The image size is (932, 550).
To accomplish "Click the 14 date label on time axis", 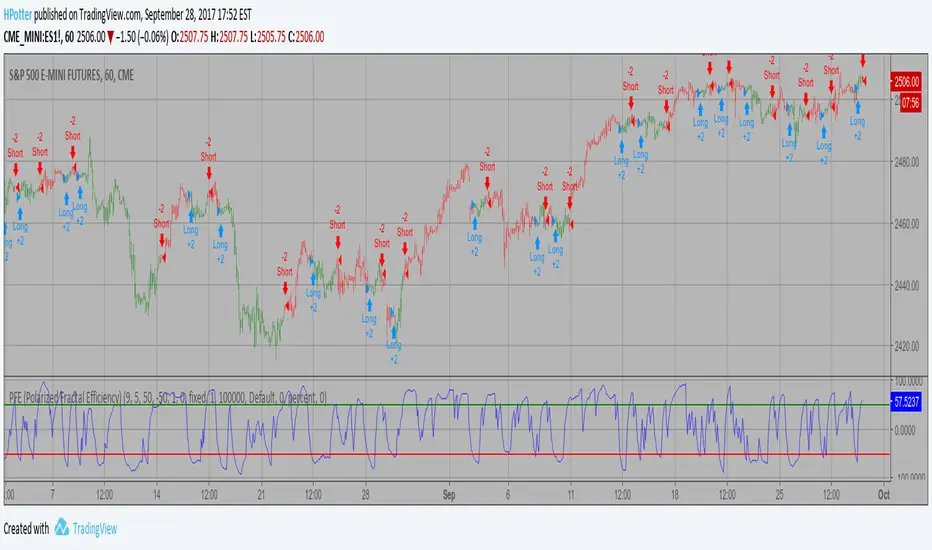I will coord(156,495).
